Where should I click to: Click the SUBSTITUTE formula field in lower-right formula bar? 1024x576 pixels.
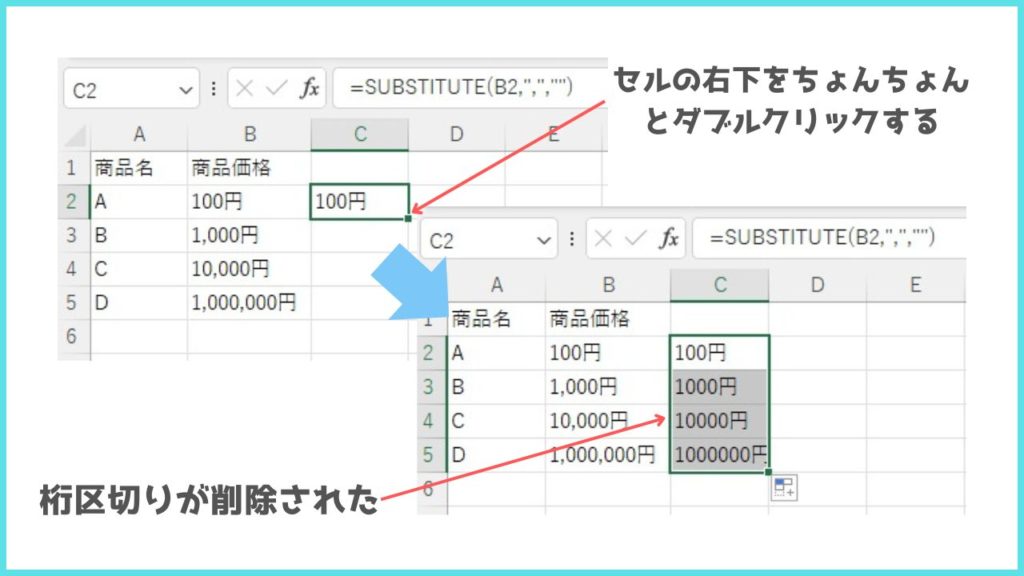(820, 239)
